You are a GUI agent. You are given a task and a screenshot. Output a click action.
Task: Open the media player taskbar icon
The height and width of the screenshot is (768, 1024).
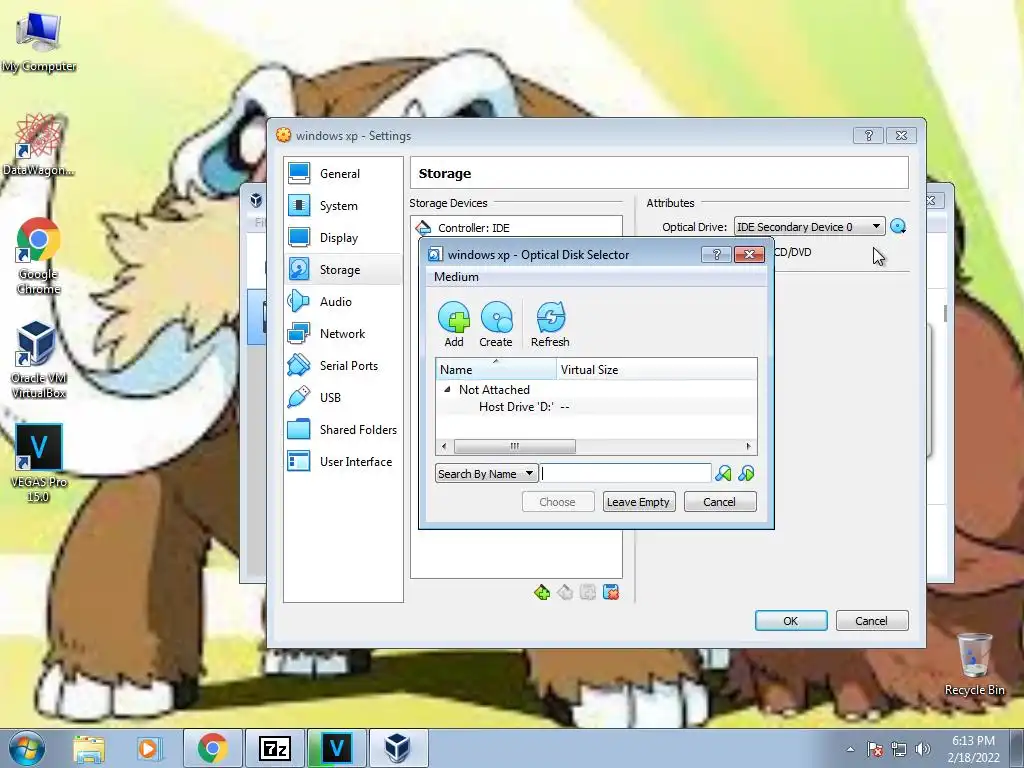coord(148,748)
